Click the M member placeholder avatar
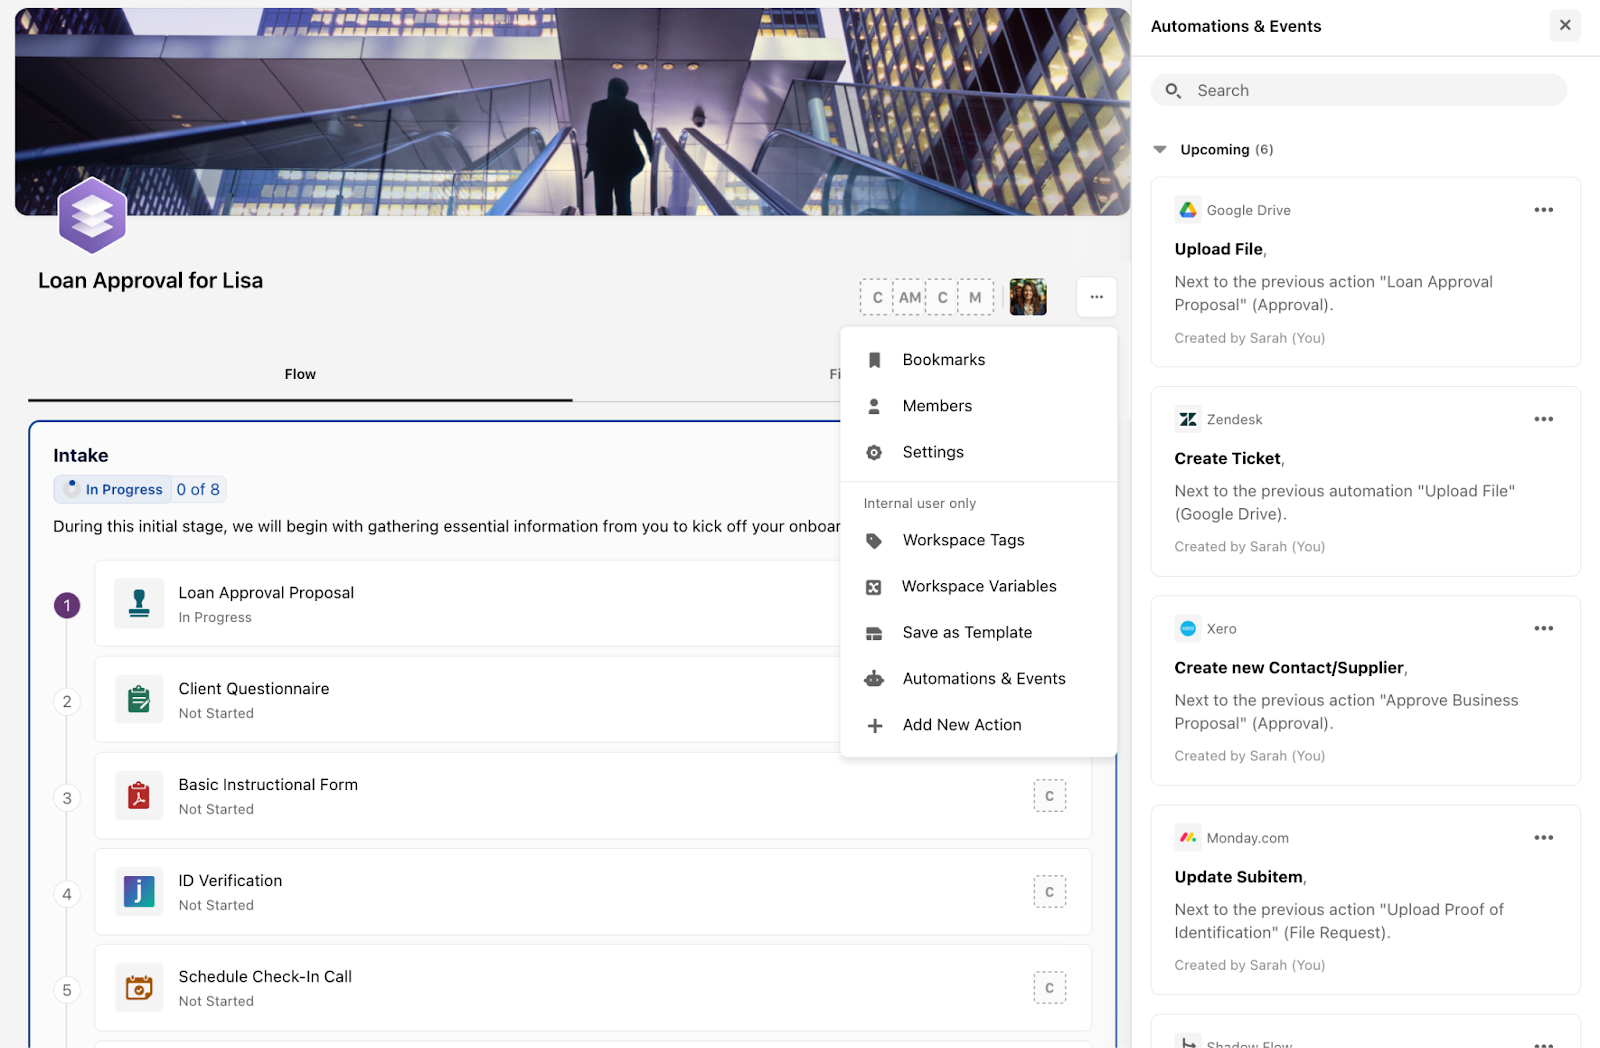 (975, 297)
